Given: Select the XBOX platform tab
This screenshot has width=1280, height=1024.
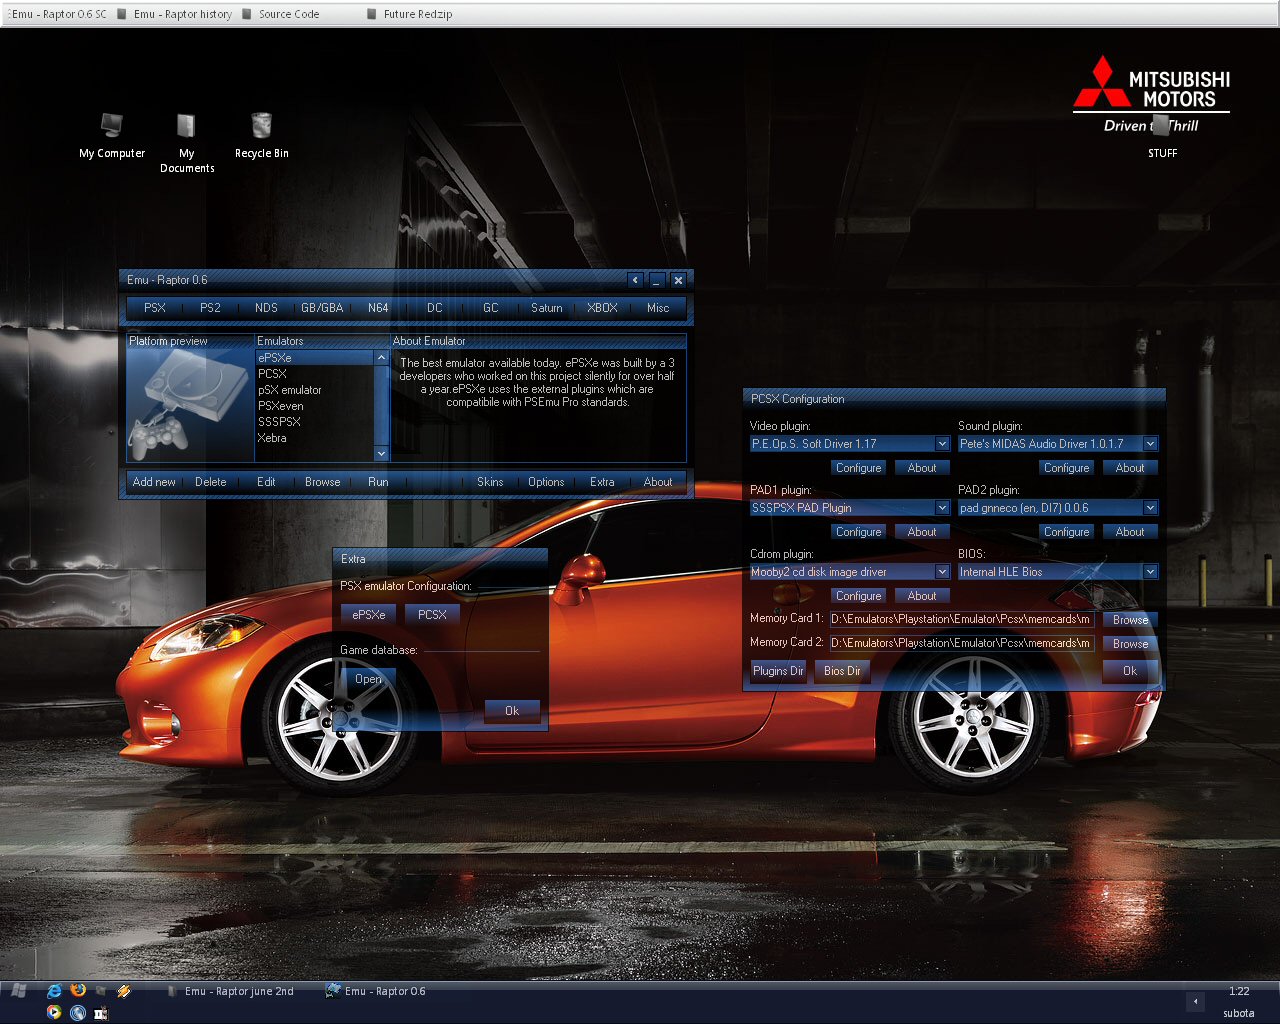Looking at the screenshot, I should tap(602, 308).
